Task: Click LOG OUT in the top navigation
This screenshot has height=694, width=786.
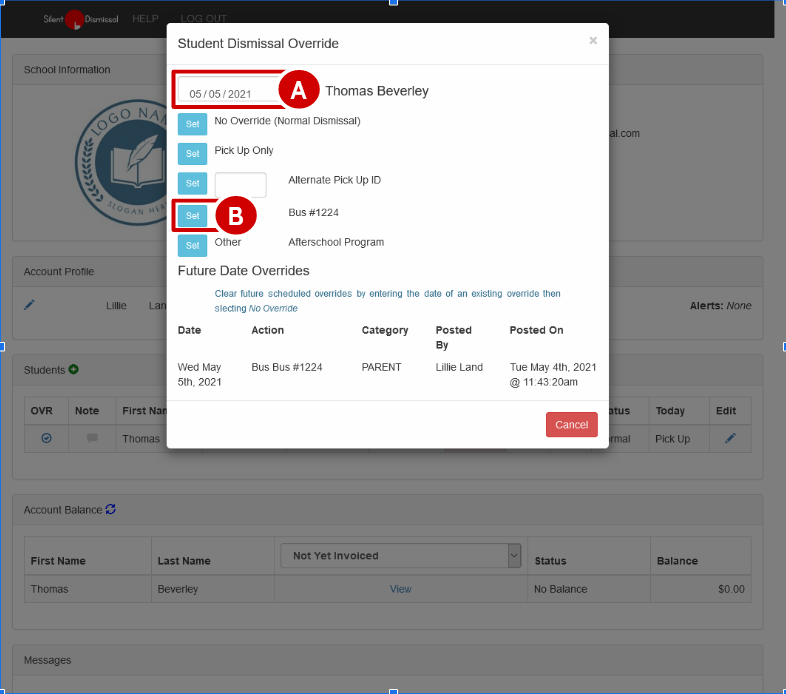Action: coord(203,19)
